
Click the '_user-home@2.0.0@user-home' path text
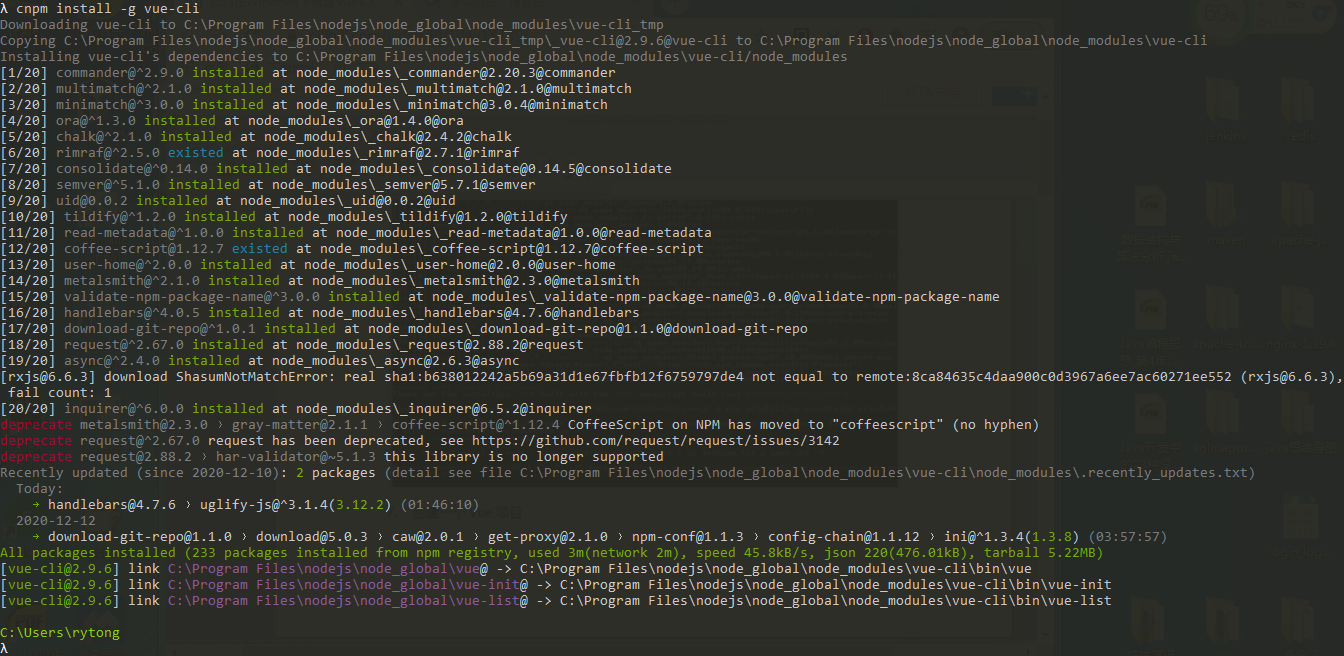(512, 264)
